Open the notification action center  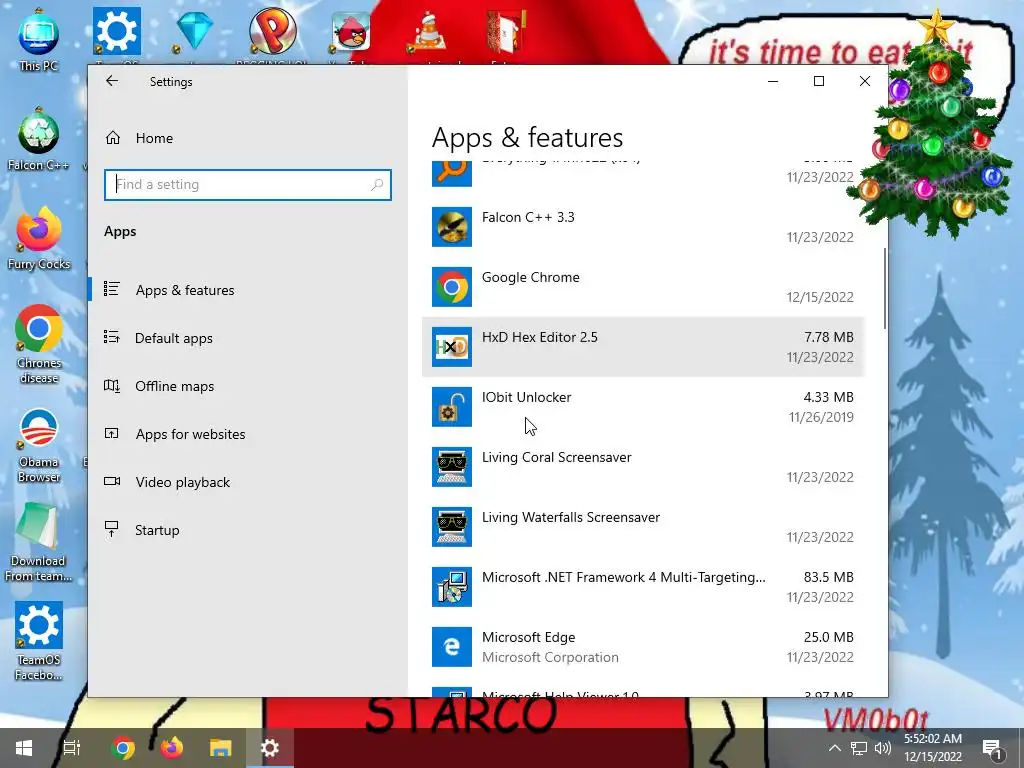[x=993, y=748]
